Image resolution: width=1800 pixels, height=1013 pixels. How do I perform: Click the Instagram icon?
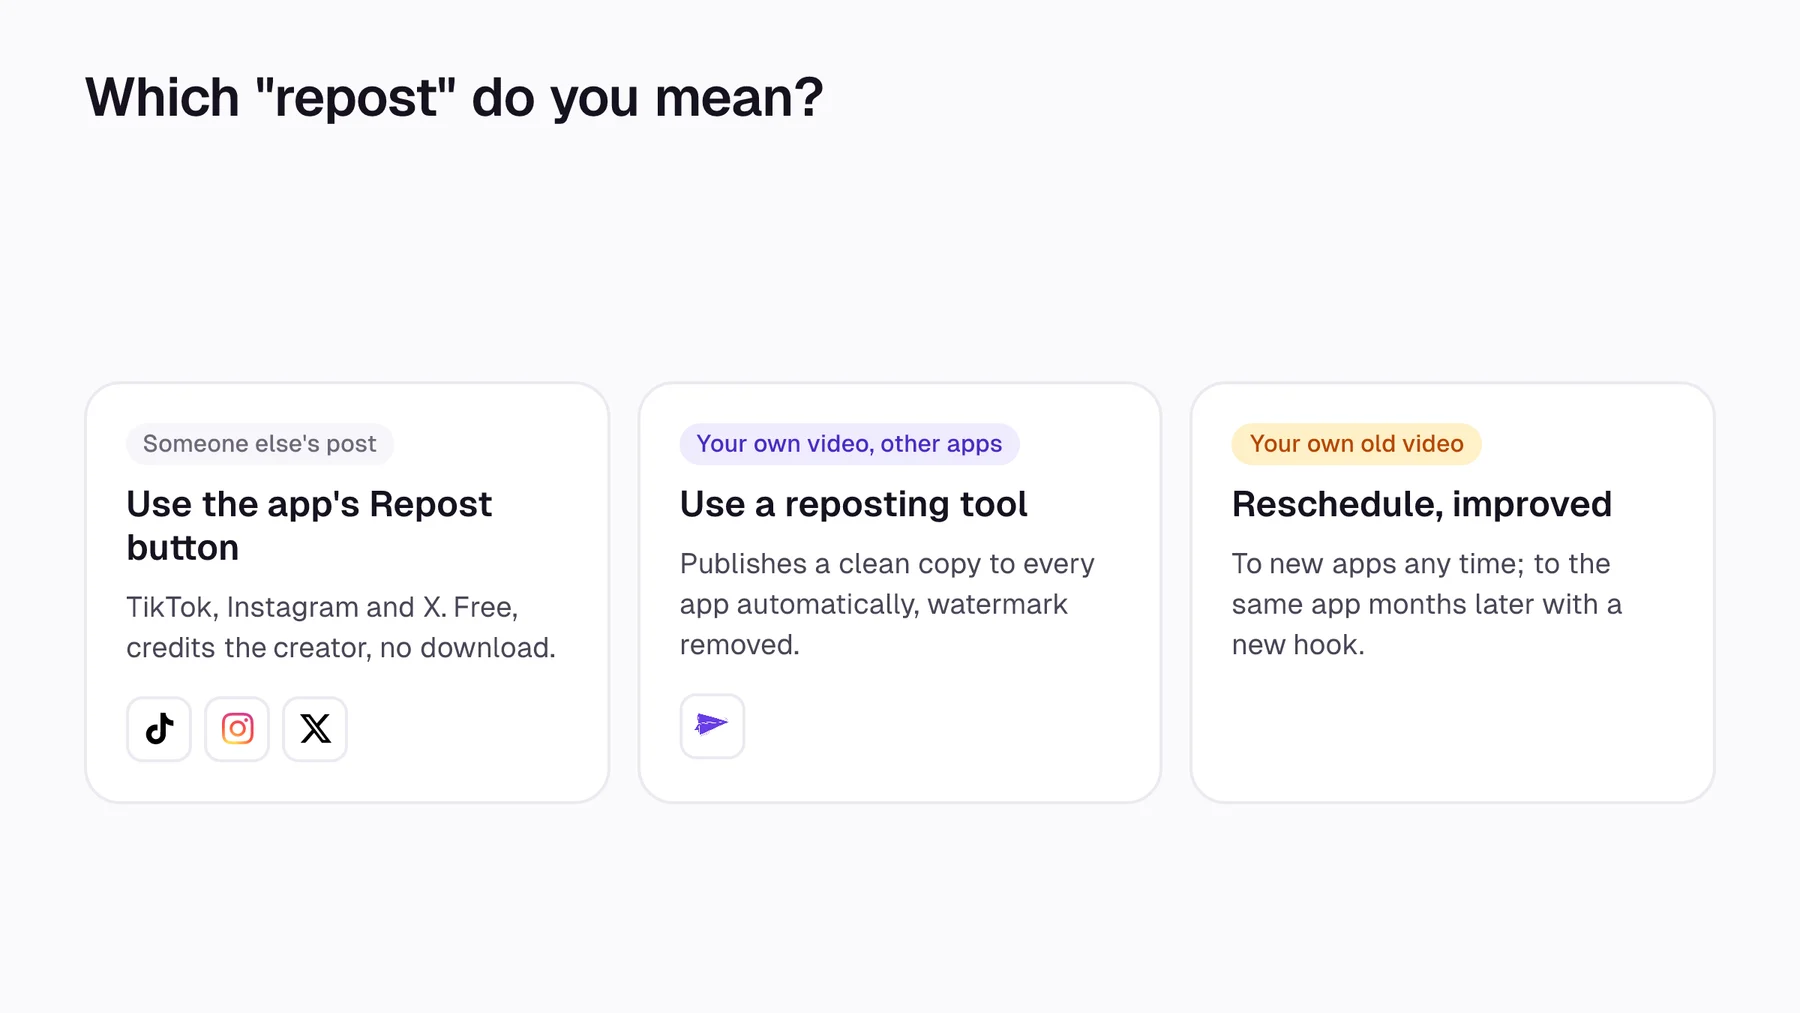[237, 729]
